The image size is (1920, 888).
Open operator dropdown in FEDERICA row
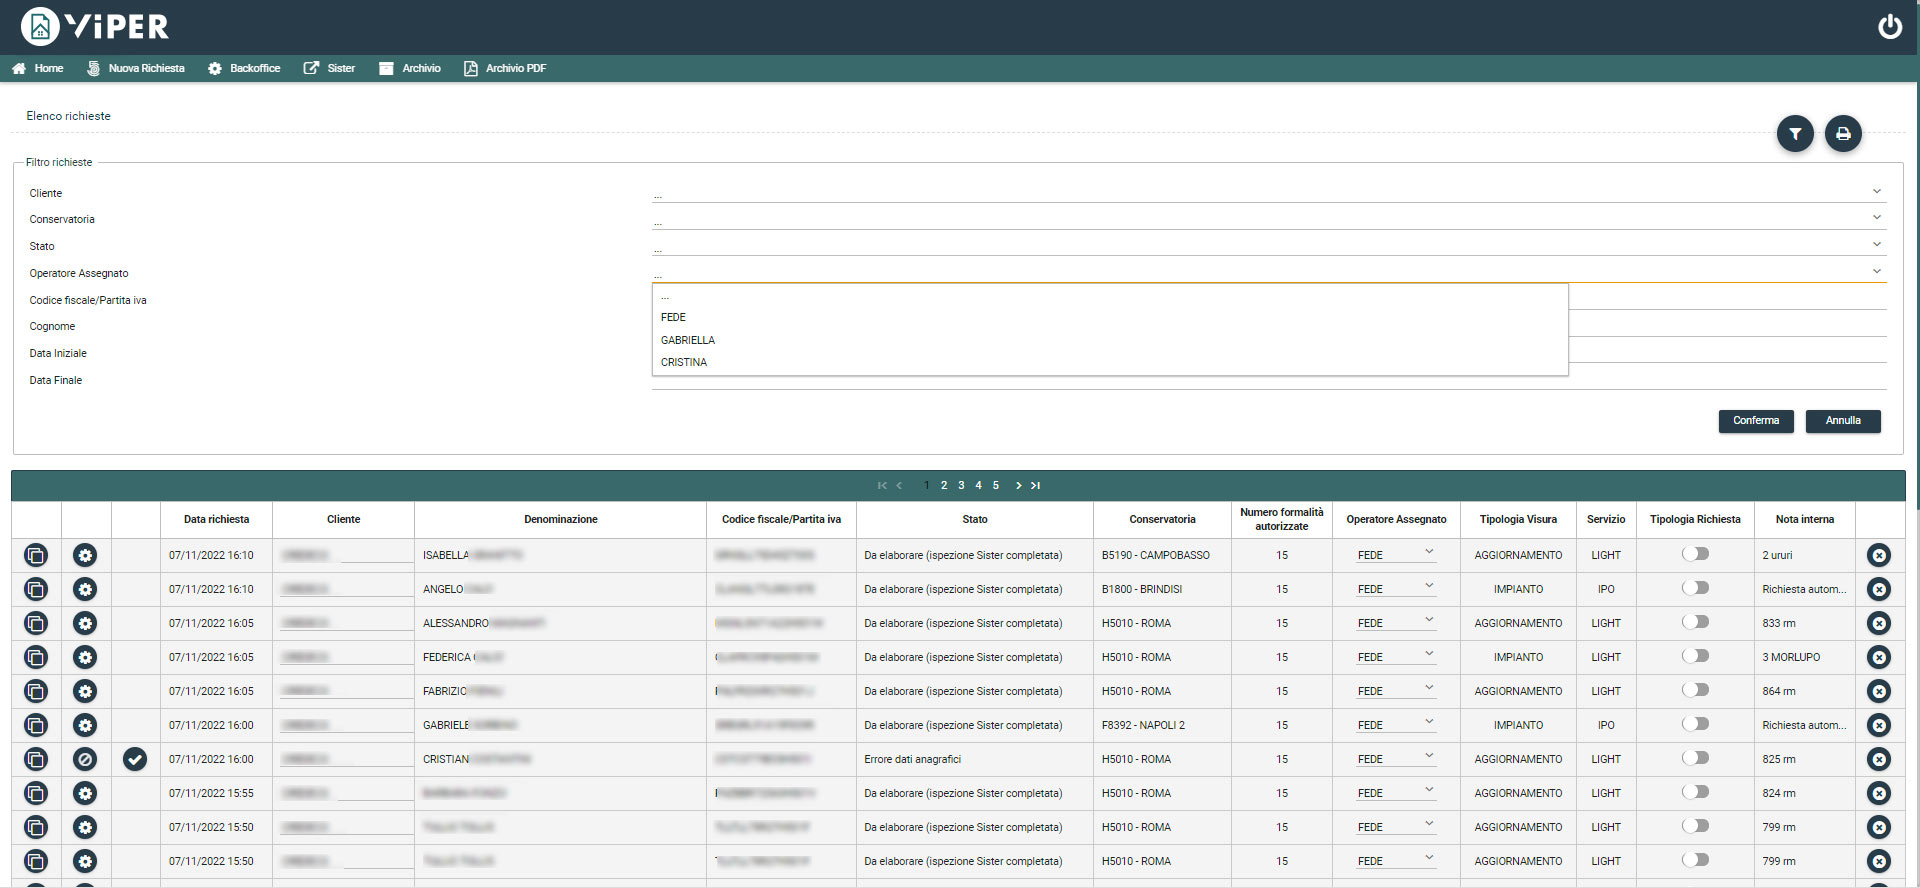pyautogui.click(x=1396, y=657)
